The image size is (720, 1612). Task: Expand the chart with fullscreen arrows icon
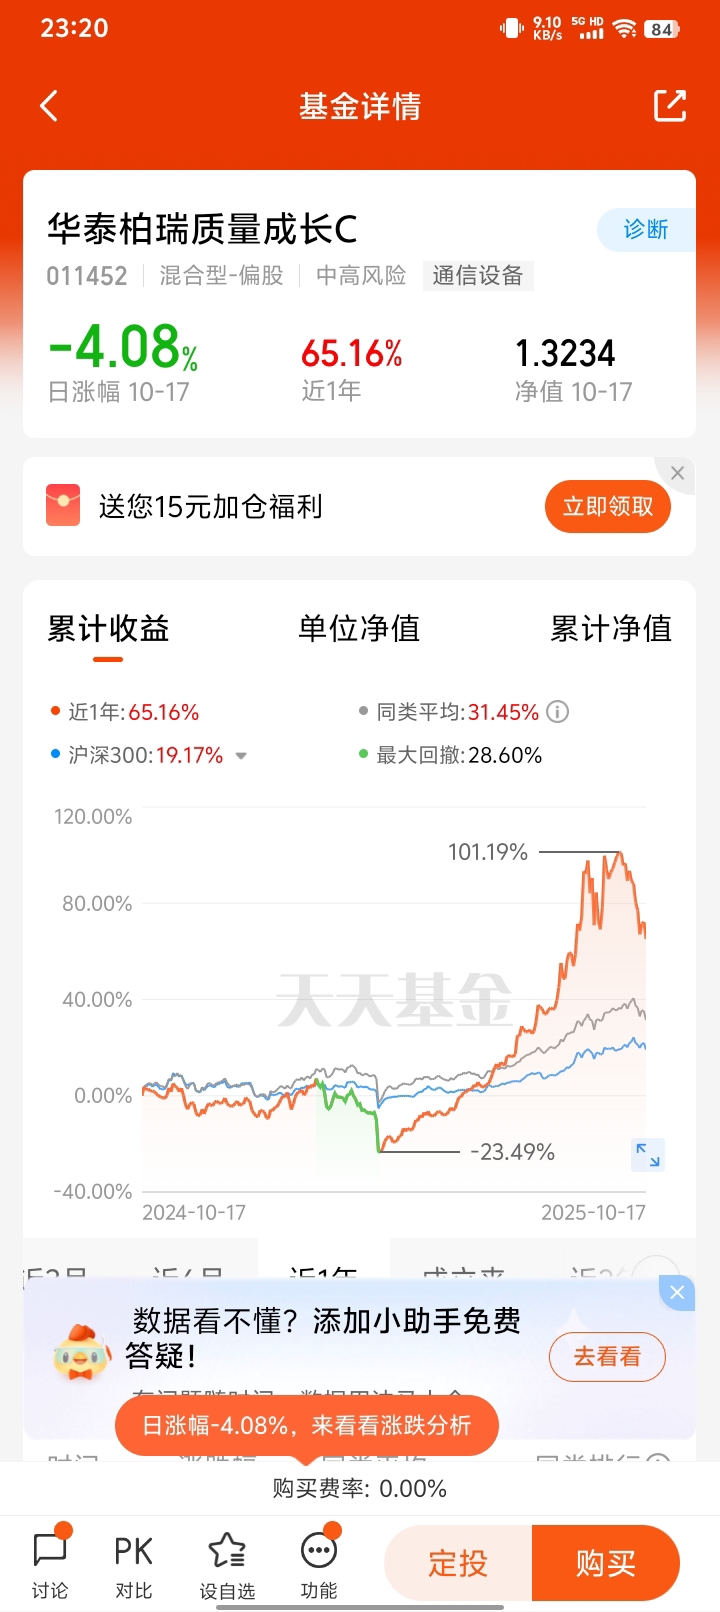click(x=648, y=1154)
